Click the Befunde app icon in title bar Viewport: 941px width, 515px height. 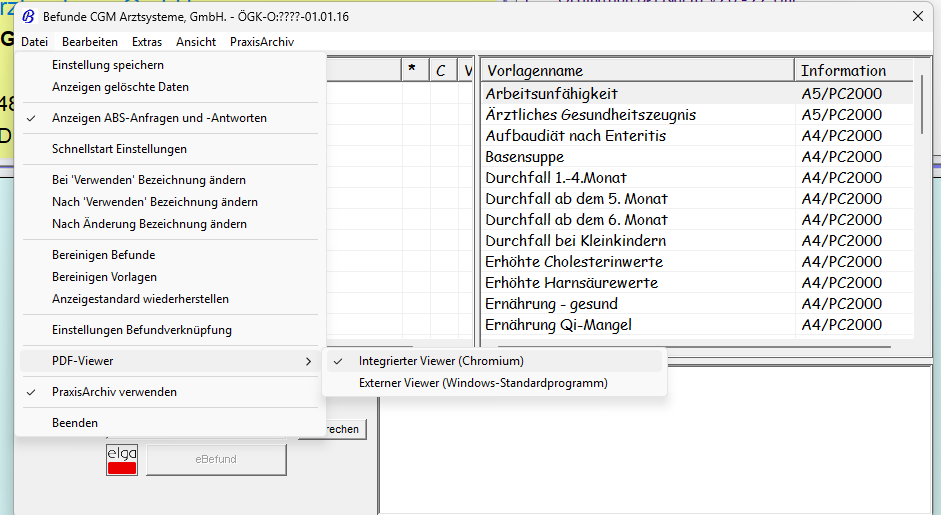point(29,17)
